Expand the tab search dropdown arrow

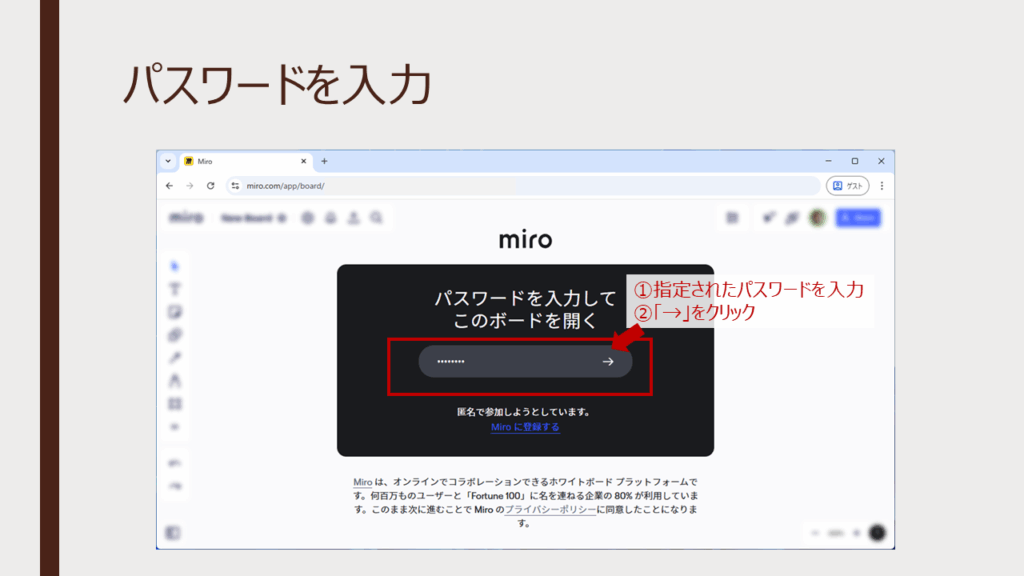tap(168, 161)
